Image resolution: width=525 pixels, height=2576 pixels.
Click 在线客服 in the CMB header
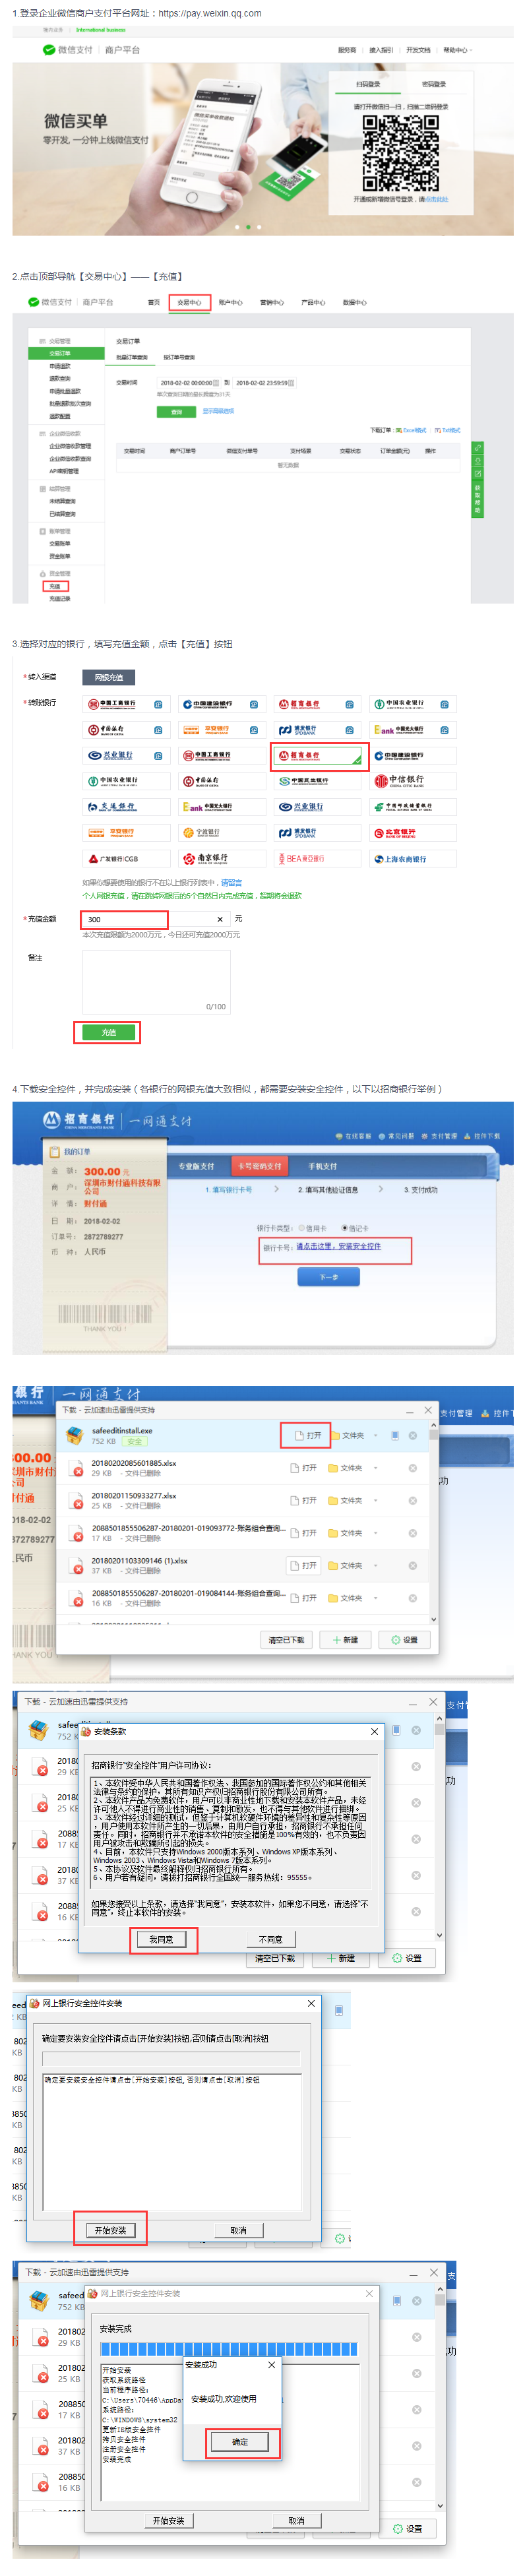tap(354, 1136)
